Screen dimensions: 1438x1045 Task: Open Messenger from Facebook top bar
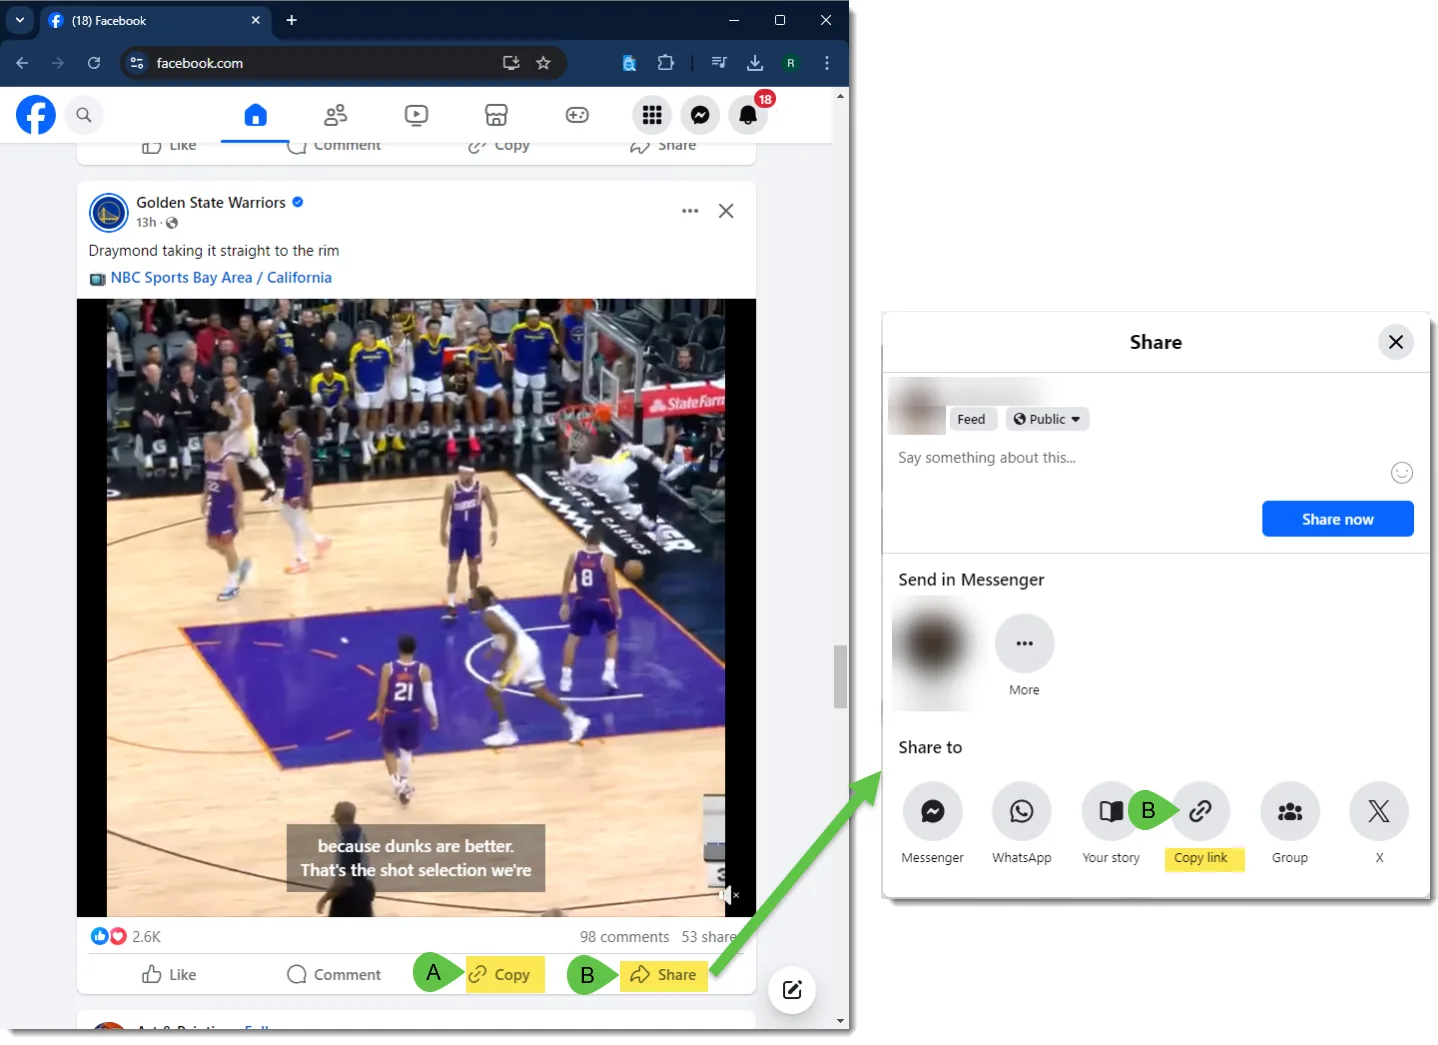click(700, 115)
